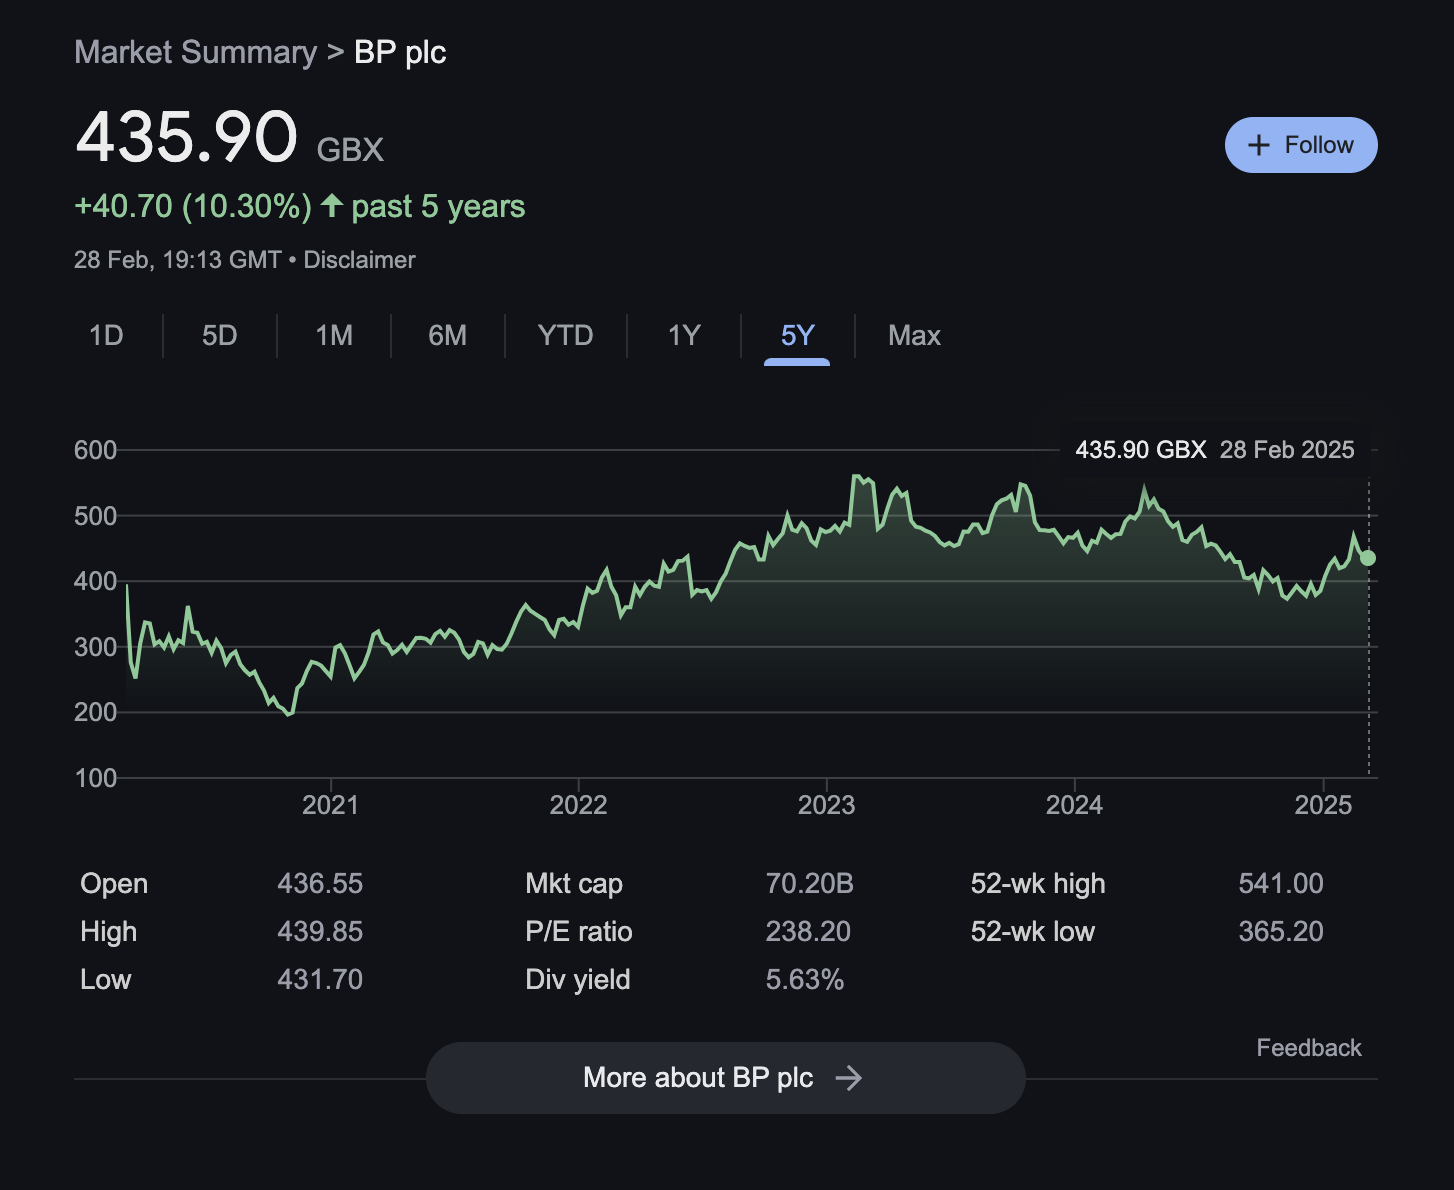The height and width of the screenshot is (1190, 1454).
Task: Click the Div yield label
Action: point(578,980)
